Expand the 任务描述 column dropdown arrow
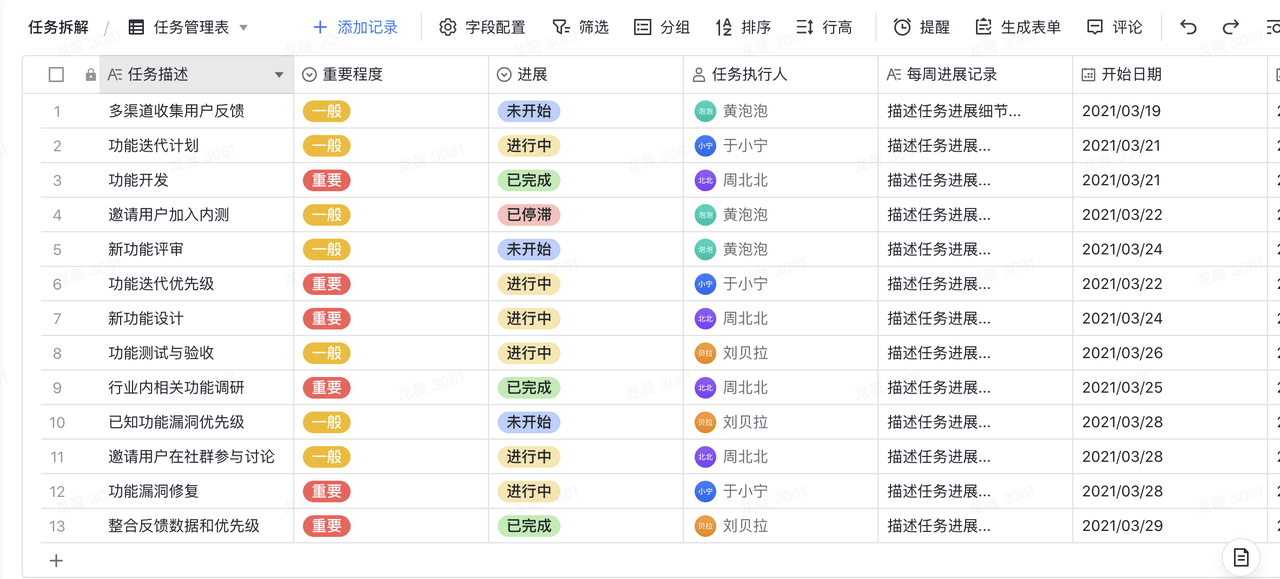Image resolution: width=1280 pixels, height=579 pixels. pos(279,75)
